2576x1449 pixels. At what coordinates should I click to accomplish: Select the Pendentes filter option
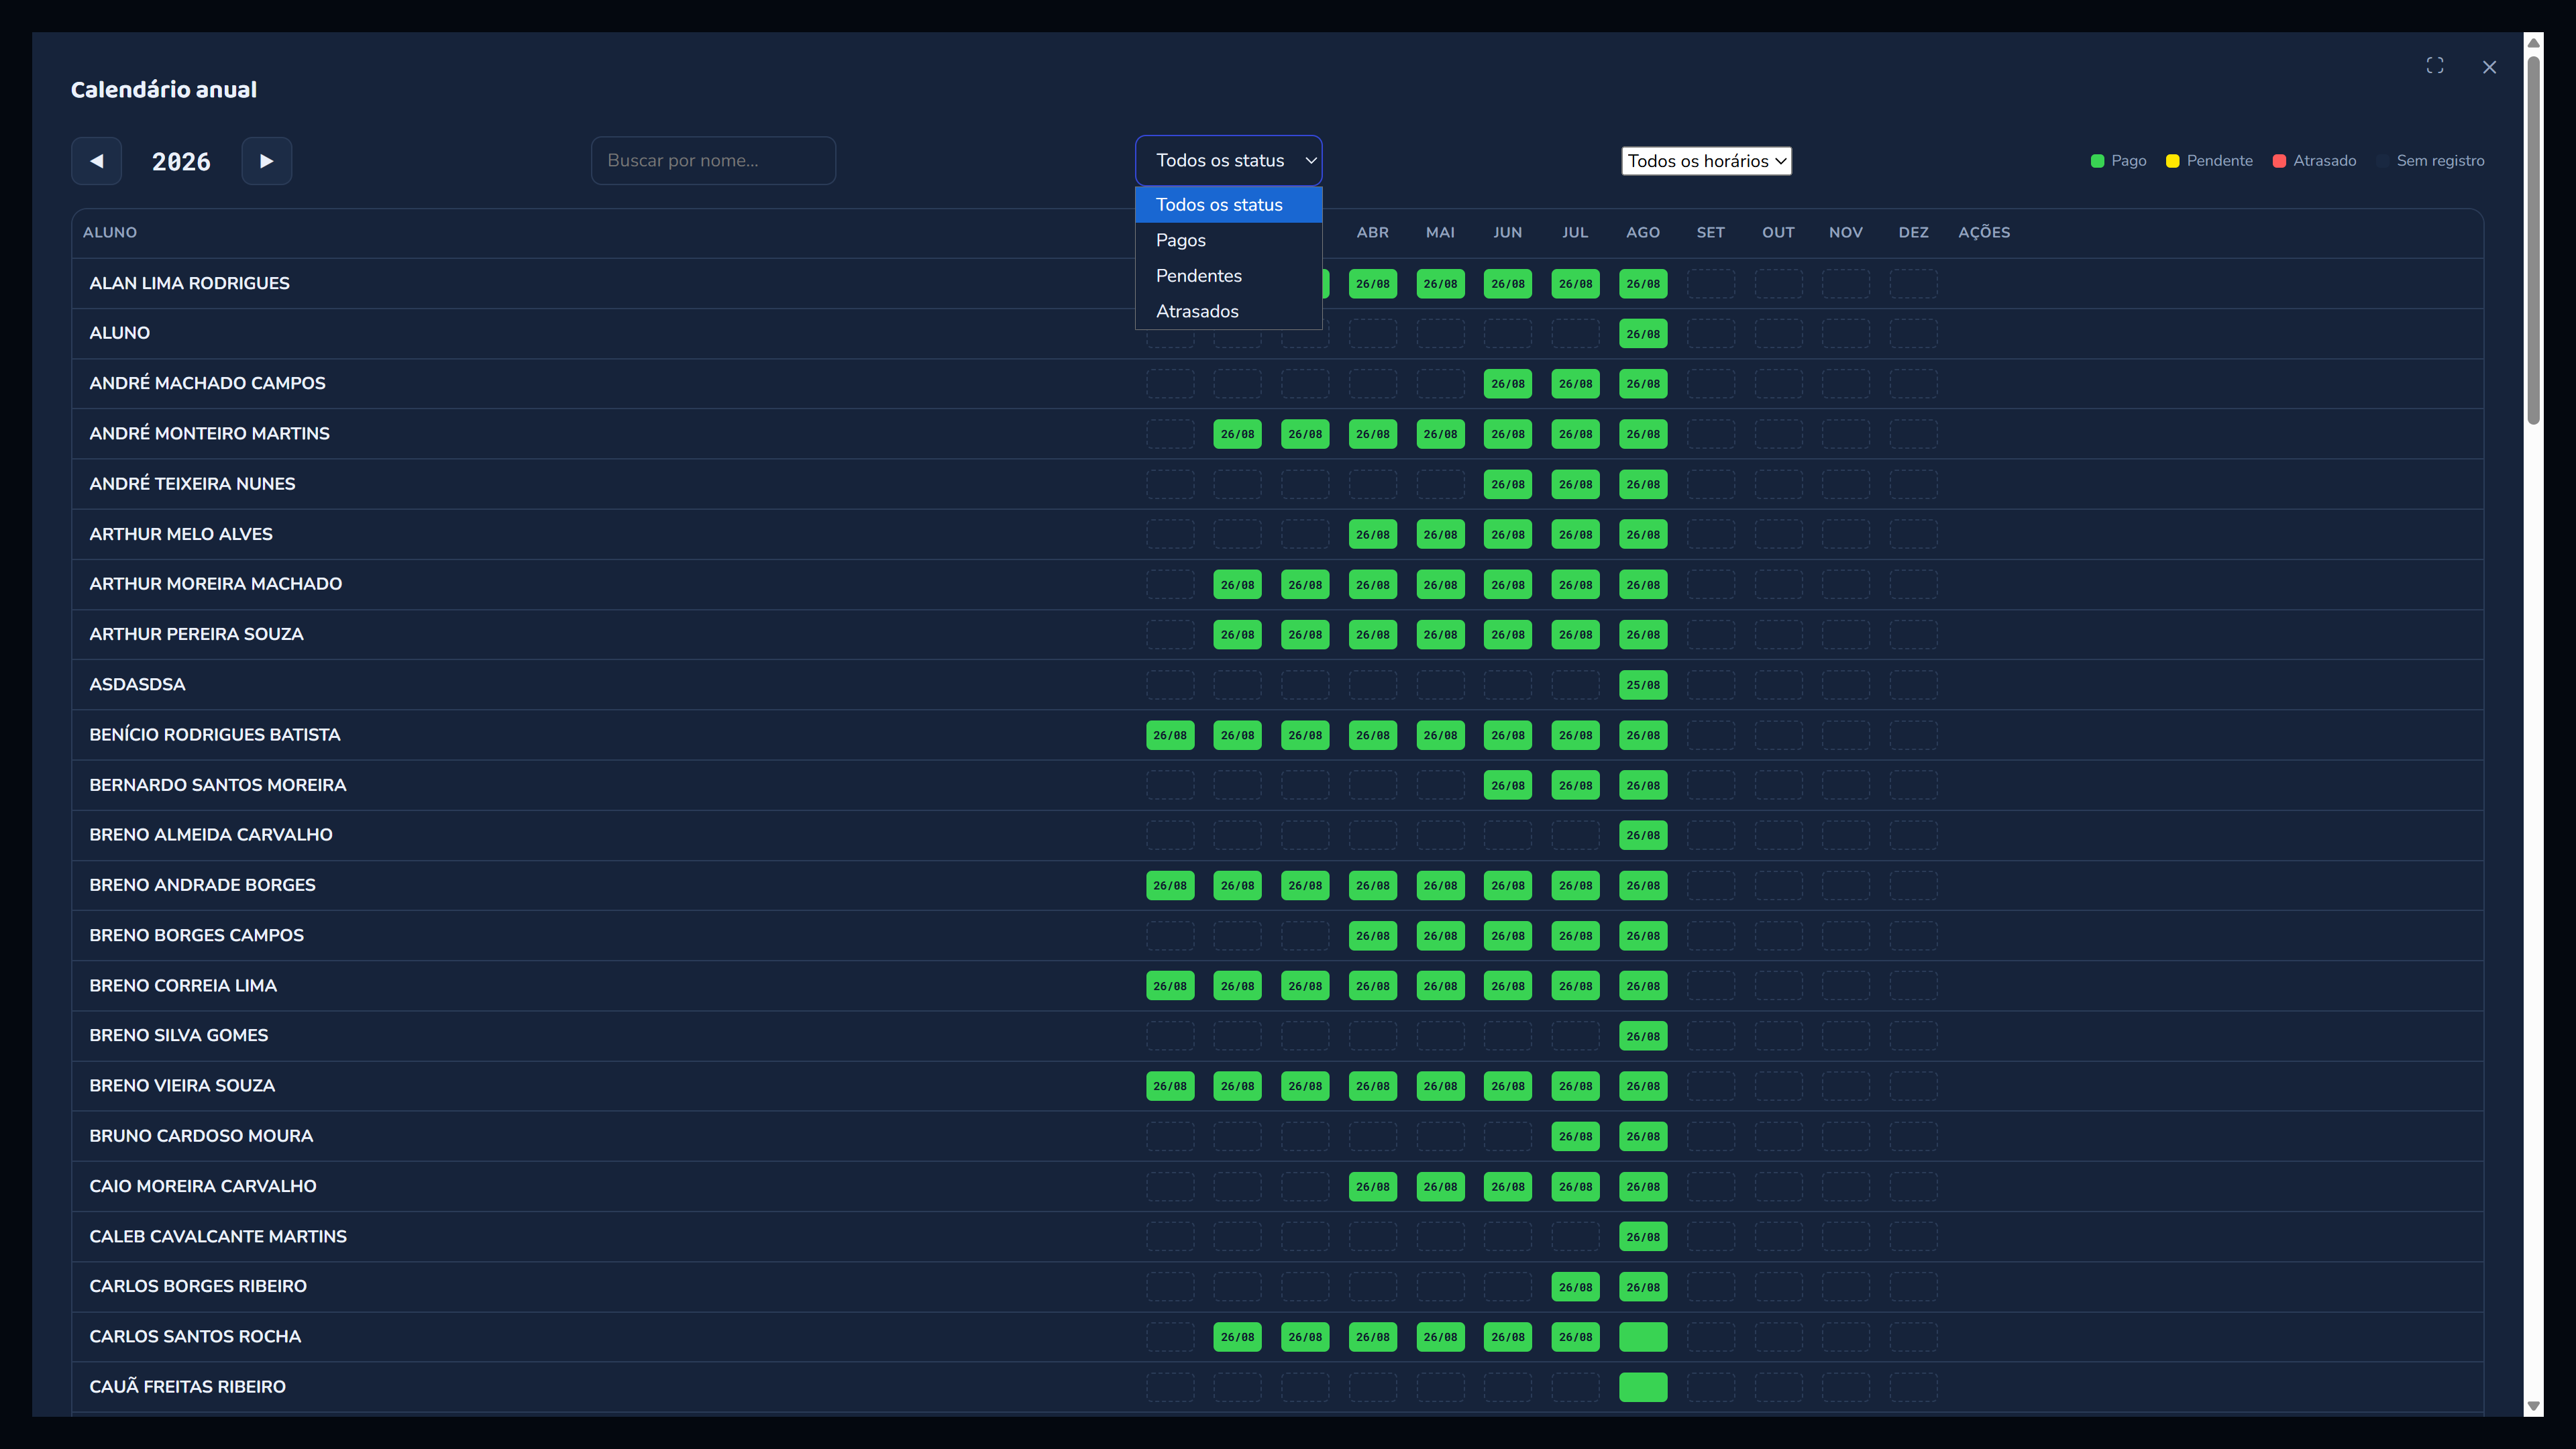pyautogui.click(x=1228, y=276)
